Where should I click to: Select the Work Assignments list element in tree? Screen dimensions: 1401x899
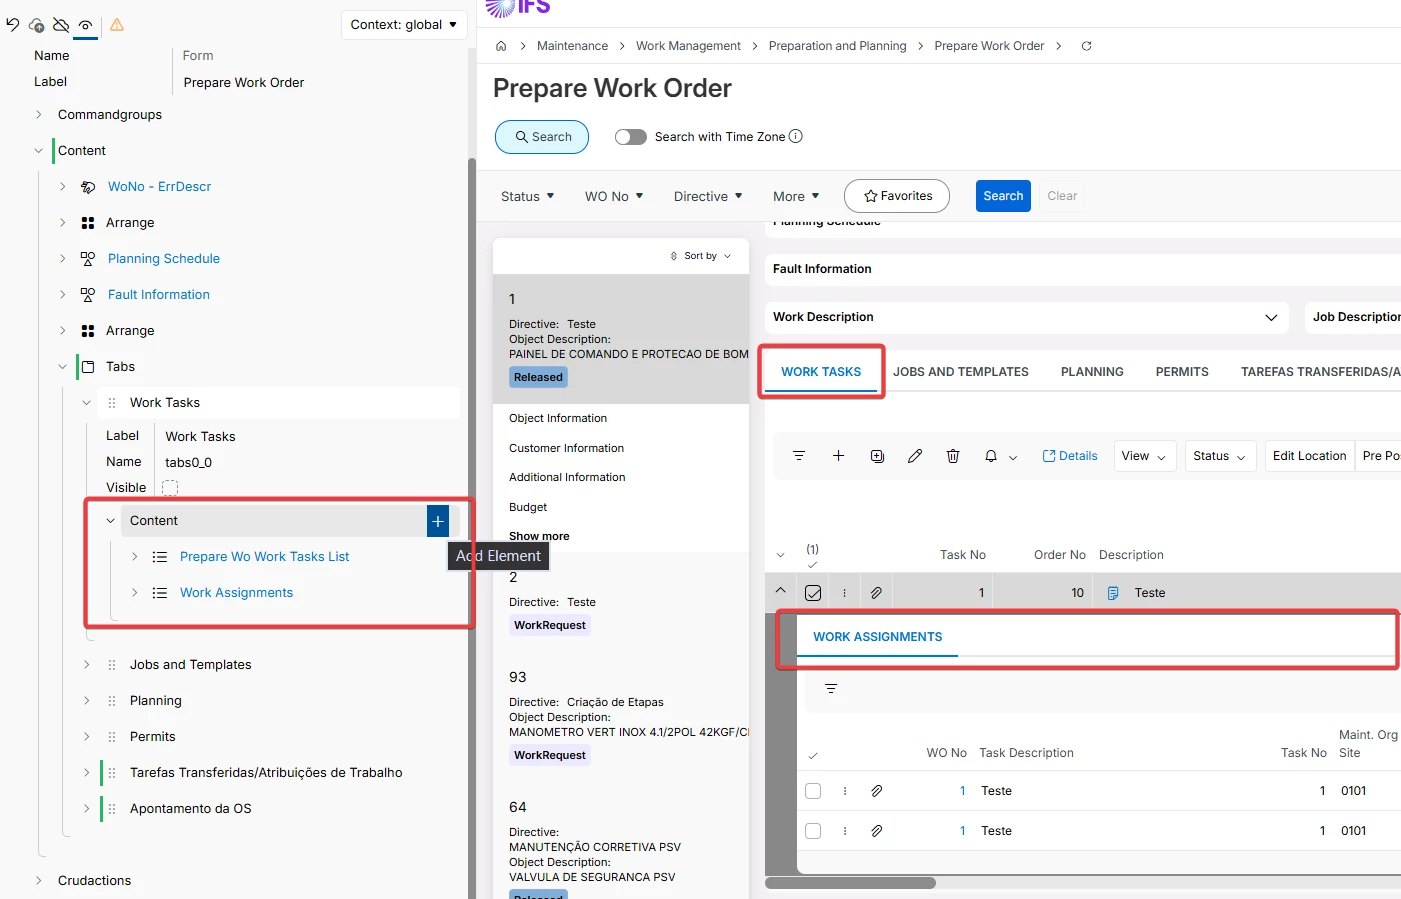(236, 593)
